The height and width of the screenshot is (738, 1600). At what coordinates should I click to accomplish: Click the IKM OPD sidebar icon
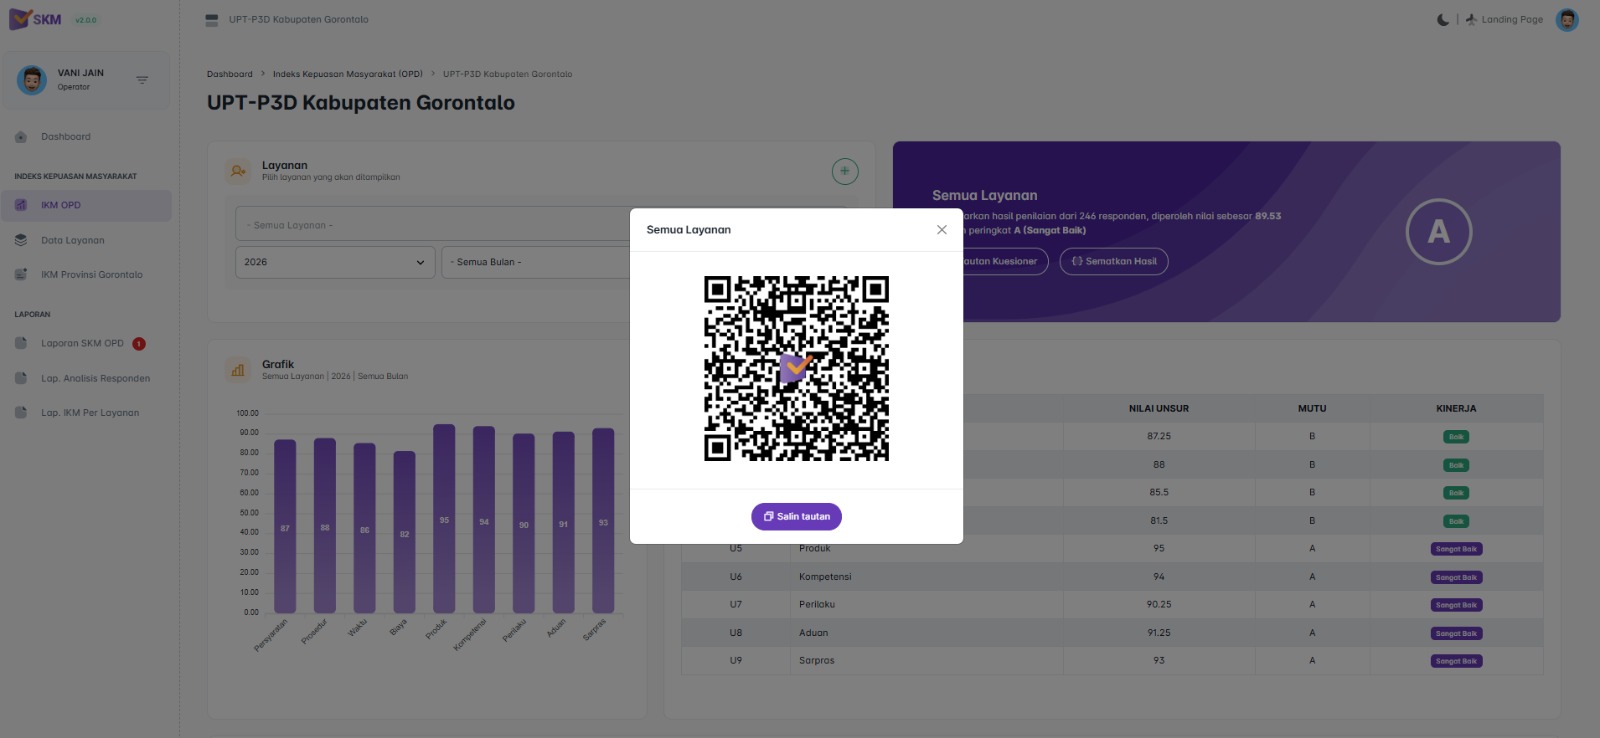21,205
